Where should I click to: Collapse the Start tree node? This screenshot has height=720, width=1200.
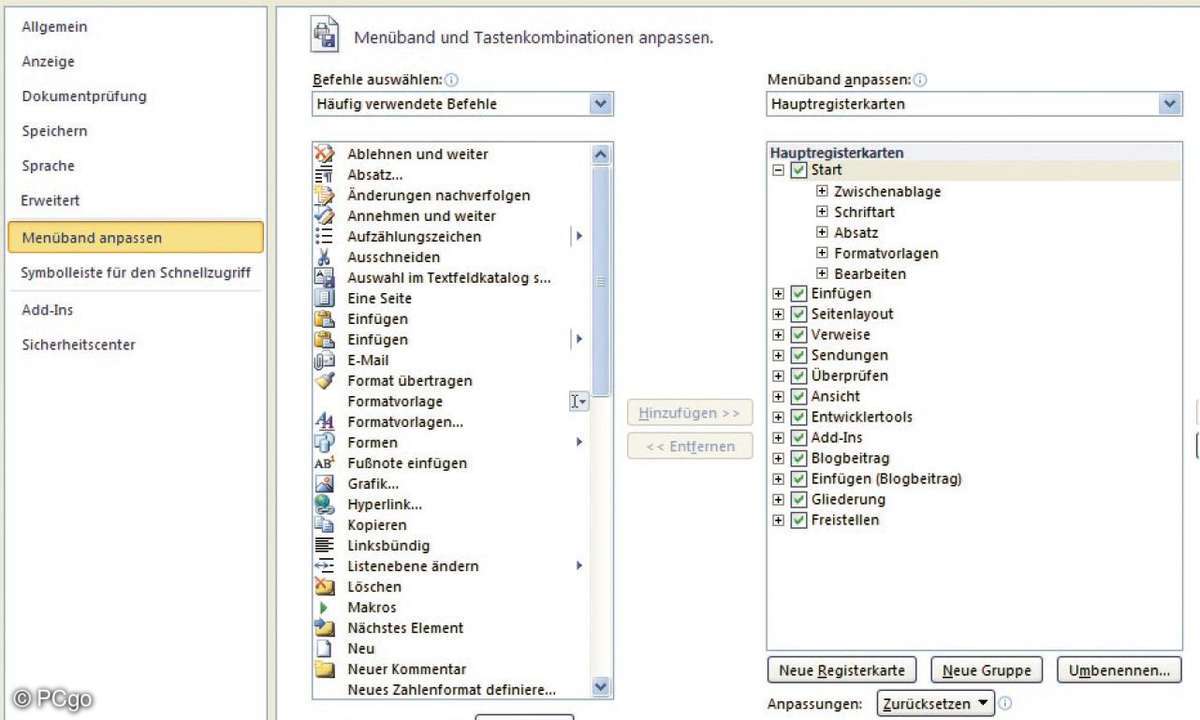(778, 171)
